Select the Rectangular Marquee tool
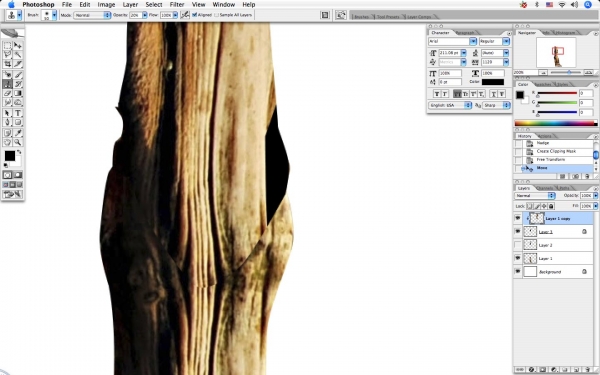 (x=7, y=46)
